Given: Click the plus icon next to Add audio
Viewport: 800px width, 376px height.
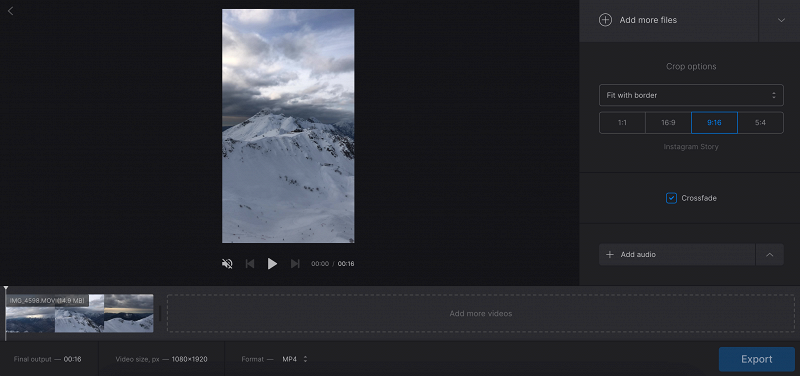Looking at the screenshot, I should pos(609,254).
